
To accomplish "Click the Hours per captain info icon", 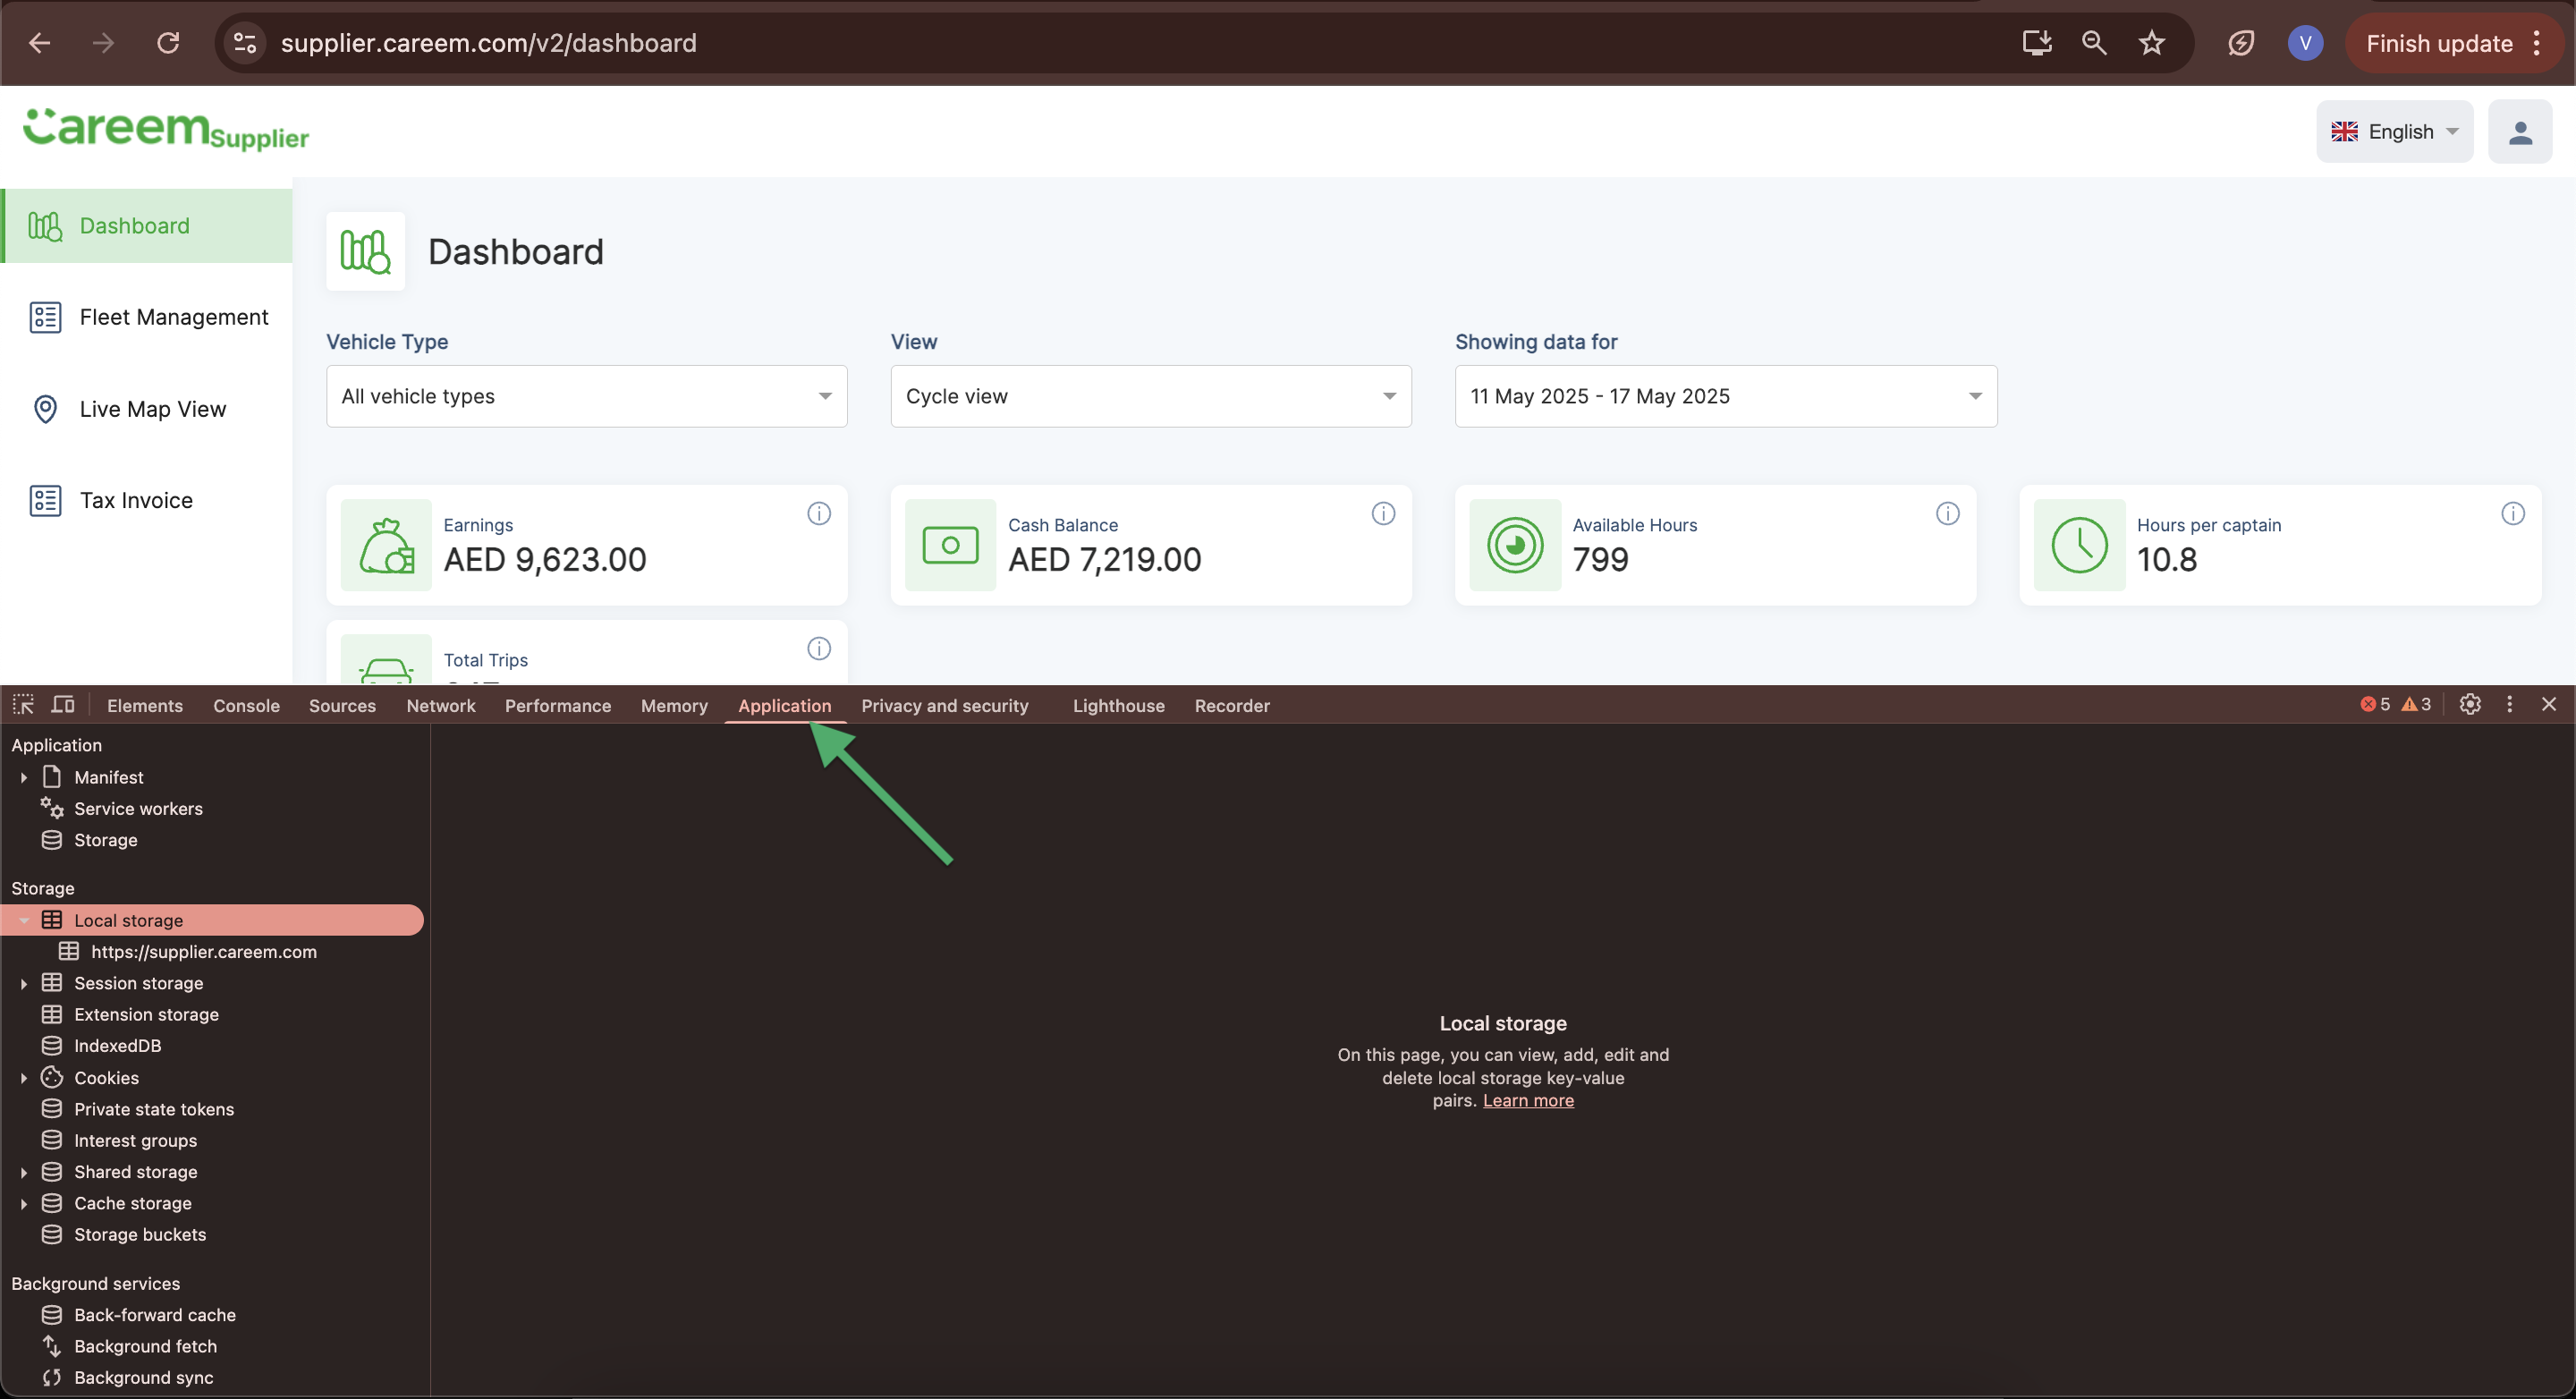I will [2513, 514].
